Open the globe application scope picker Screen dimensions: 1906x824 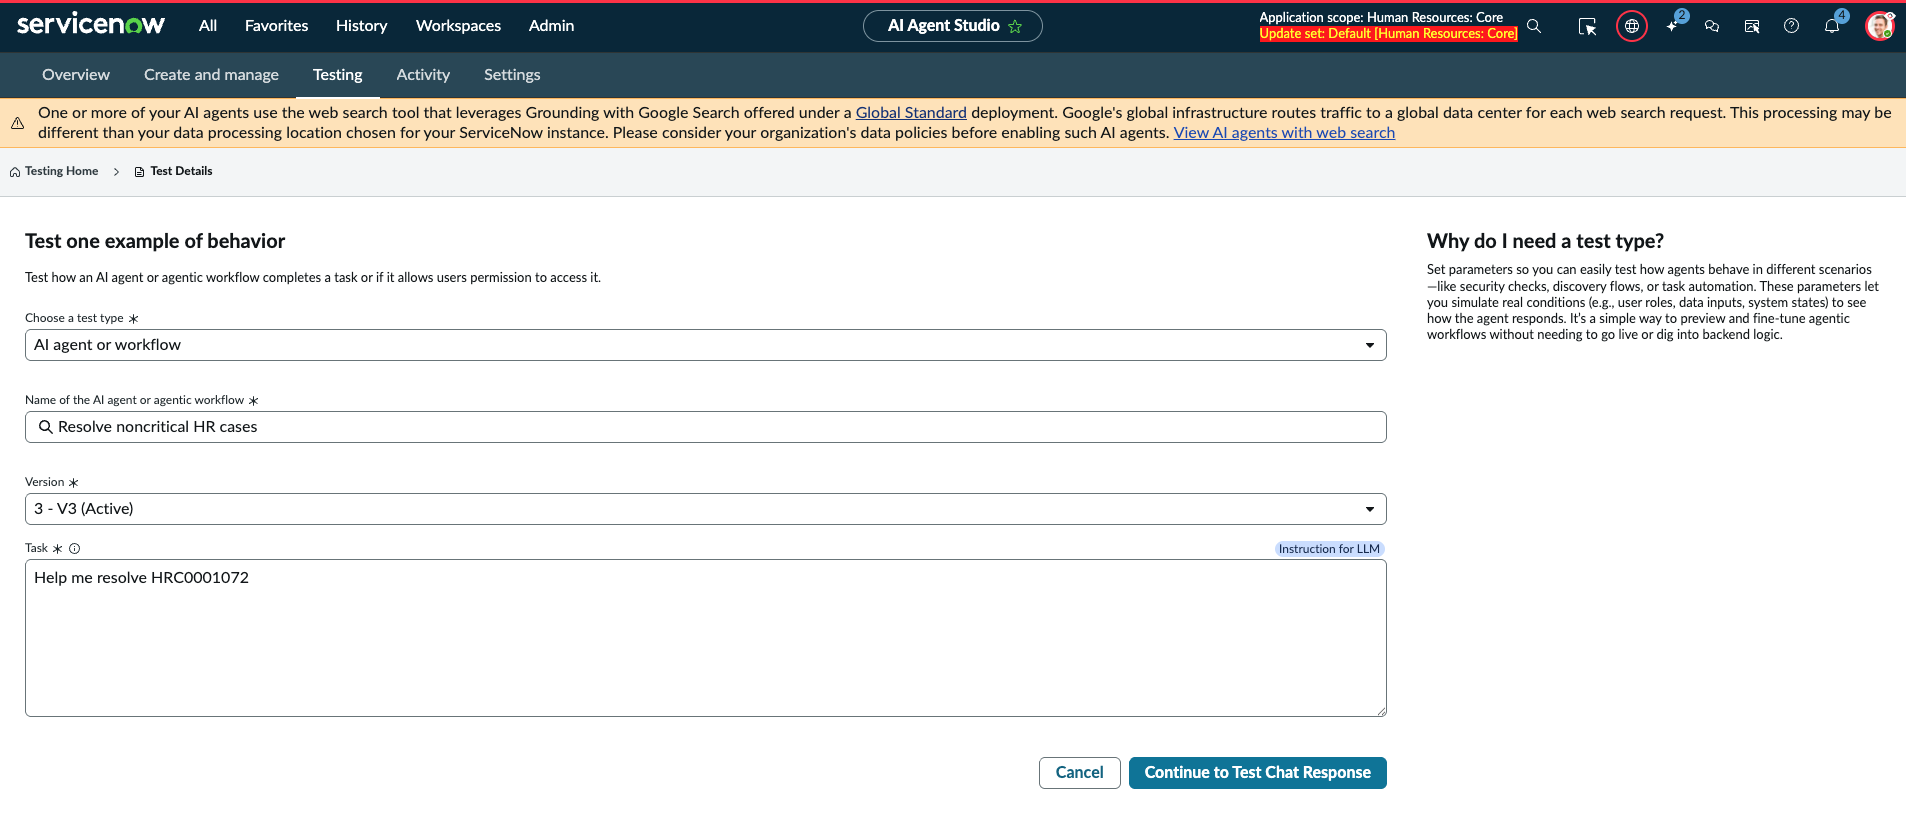[1632, 26]
